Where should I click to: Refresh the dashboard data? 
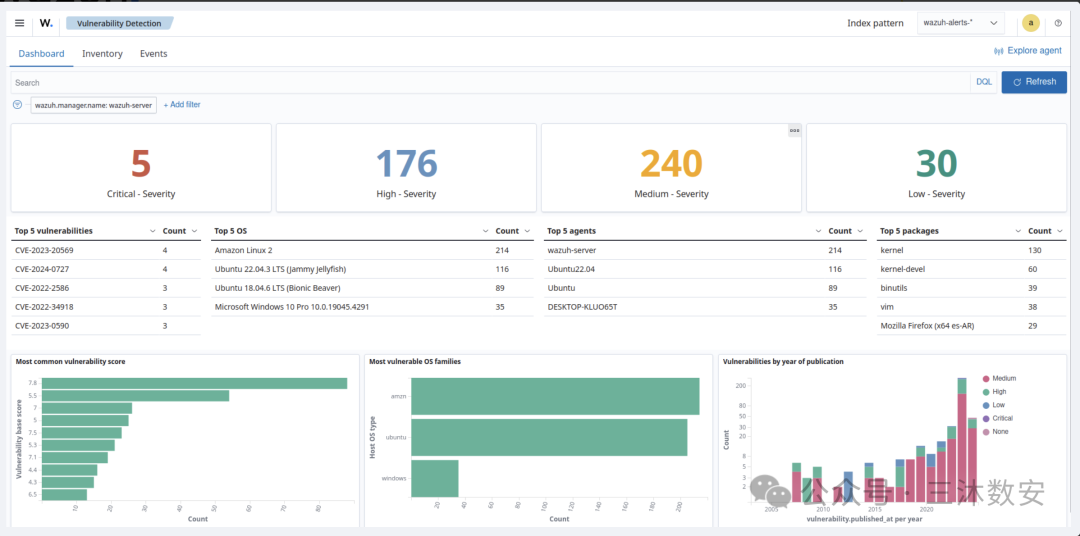point(1034,82)
